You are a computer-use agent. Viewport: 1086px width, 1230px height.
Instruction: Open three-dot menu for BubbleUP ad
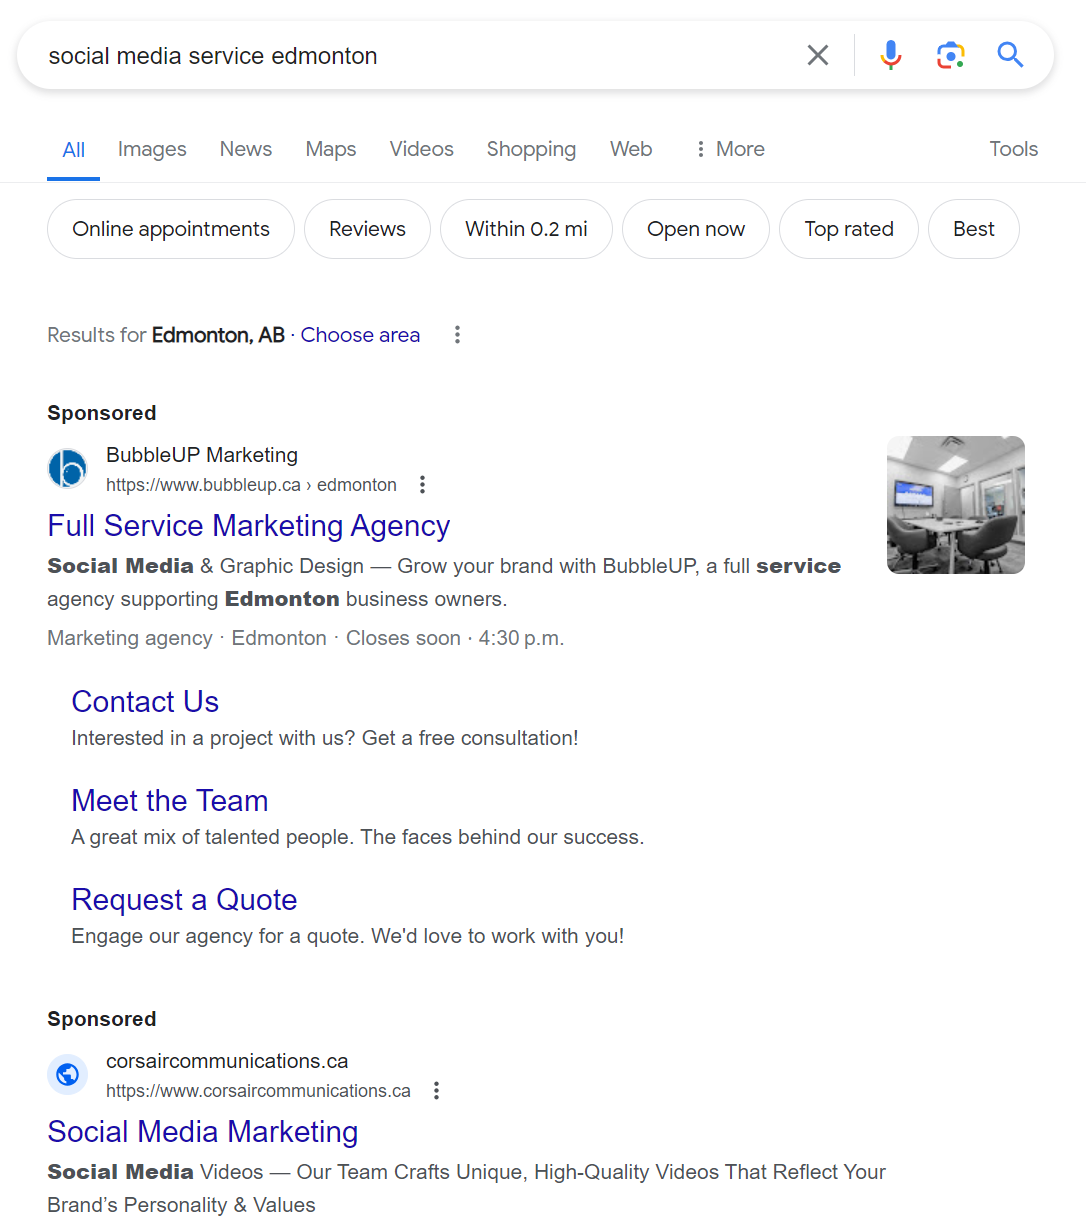pos(422,485)
